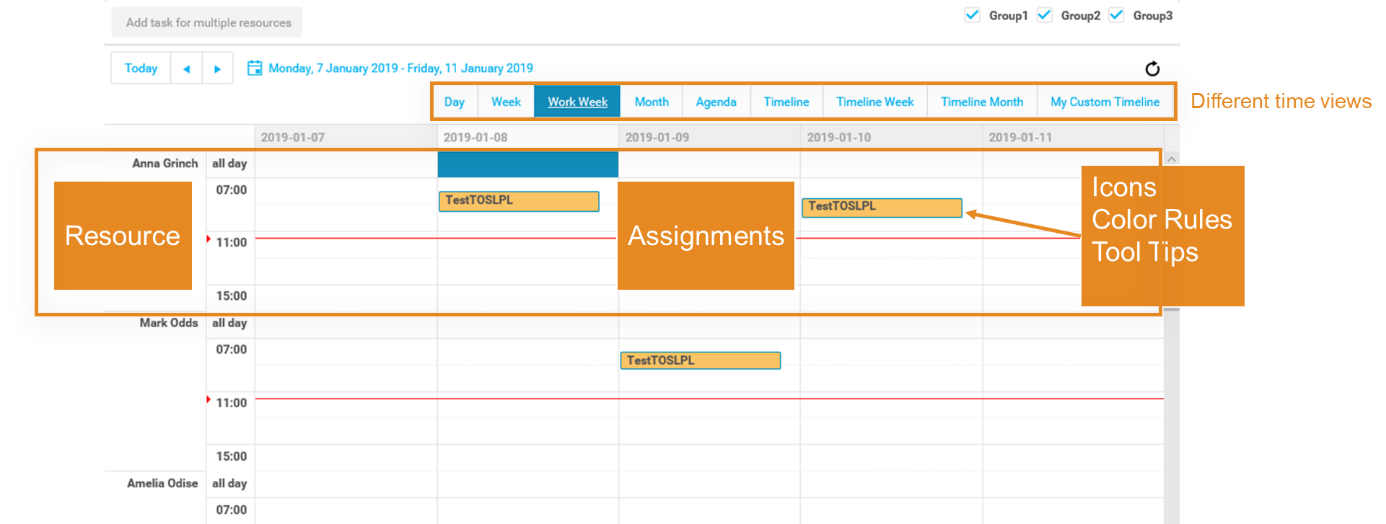Click scrollbar up arrow
Image resolution: width=1386 pixels, height=524 pixels.
pos(1172,158)
